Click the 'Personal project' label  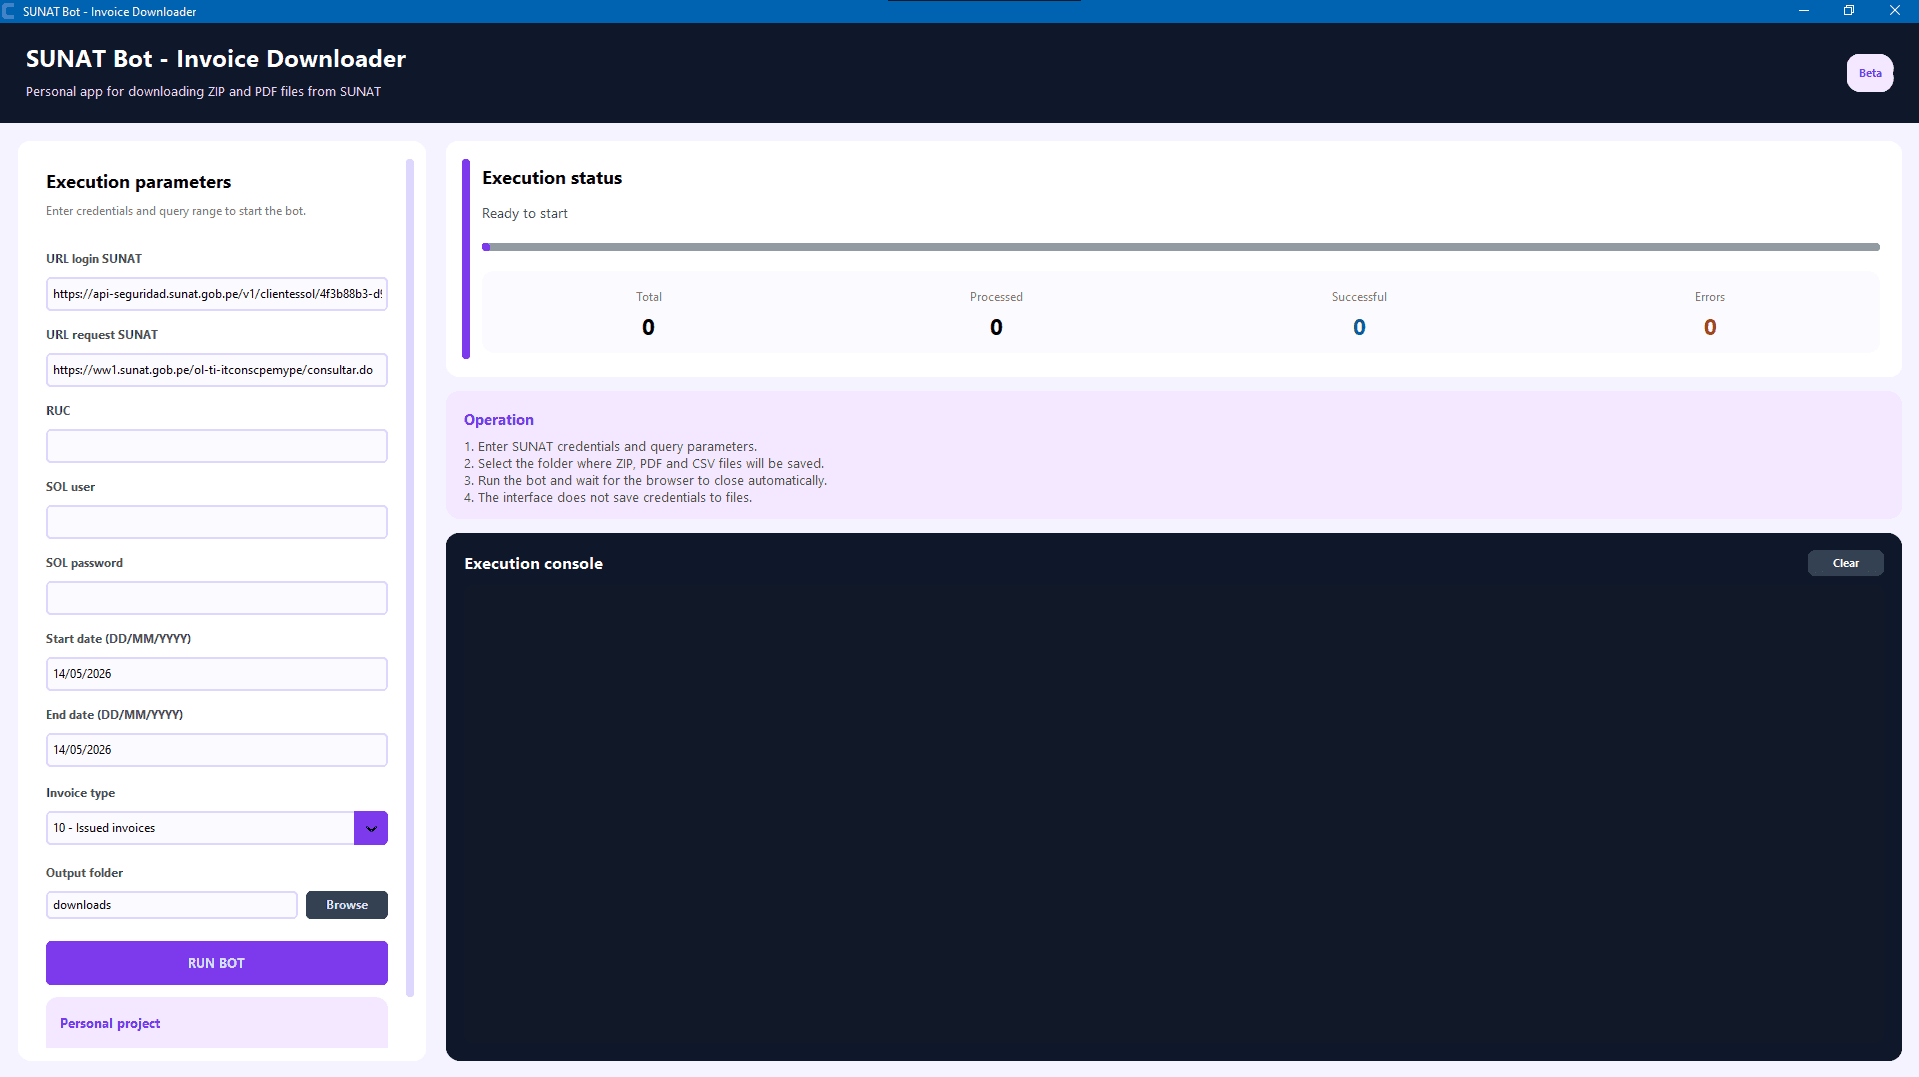[110, 1023]
